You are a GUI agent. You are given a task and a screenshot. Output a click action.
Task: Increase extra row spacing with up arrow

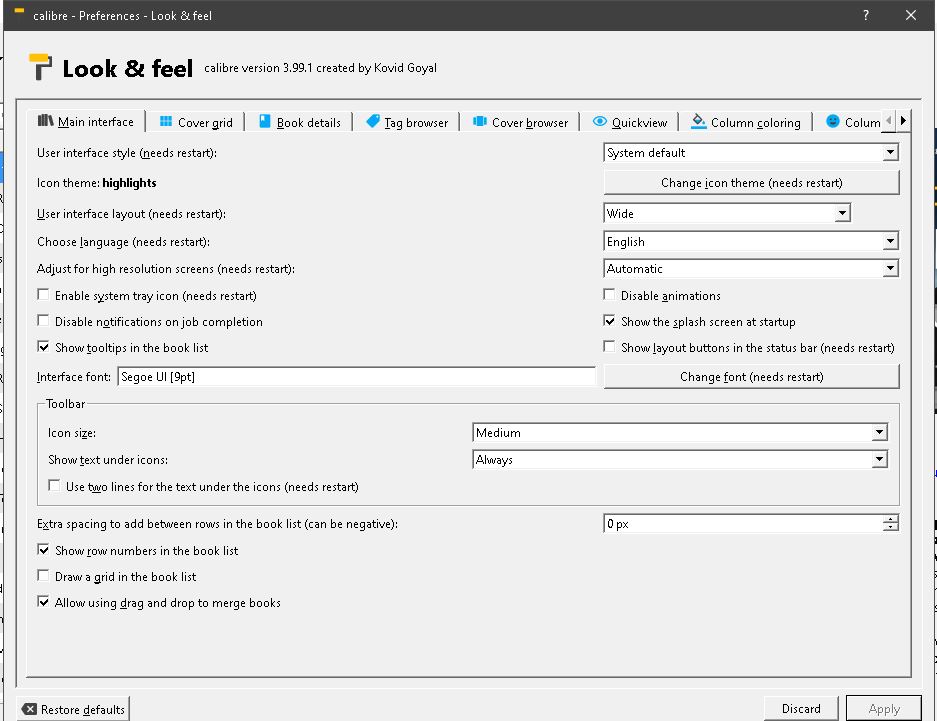coord(890,520)
